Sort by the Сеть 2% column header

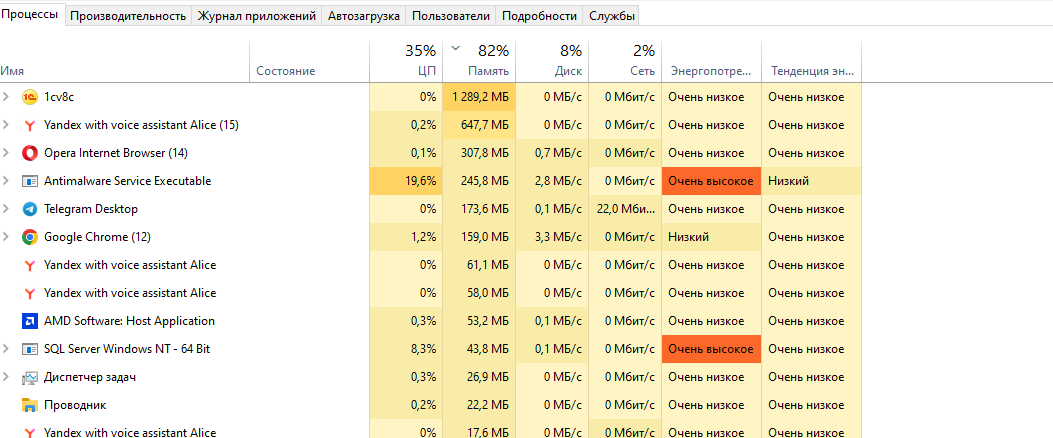pyautogui.click(x=625, y=62)
